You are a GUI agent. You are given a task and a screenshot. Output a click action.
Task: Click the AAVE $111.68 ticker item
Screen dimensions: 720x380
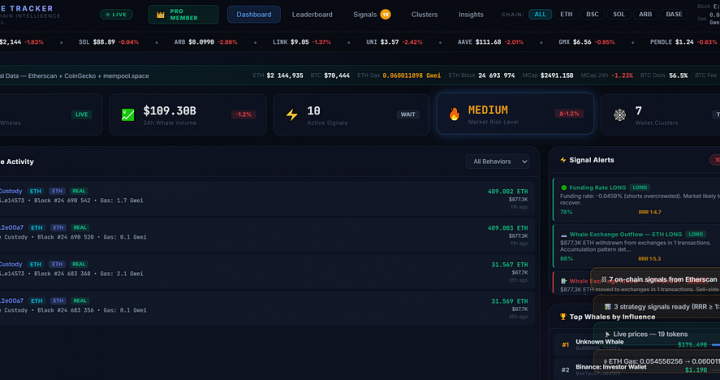(490, 42)
